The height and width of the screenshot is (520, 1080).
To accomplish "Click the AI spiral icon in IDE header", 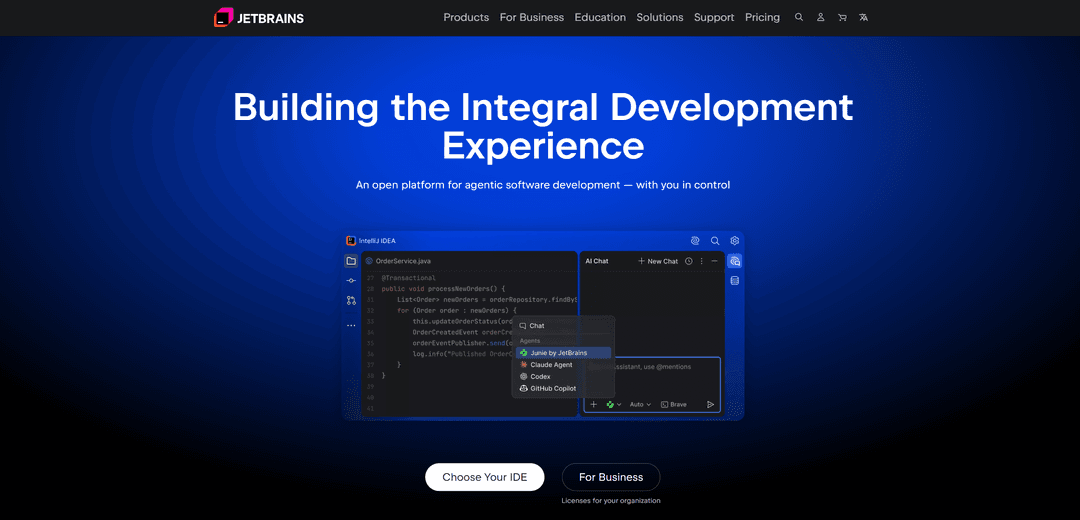I will (x=695, y=240).
